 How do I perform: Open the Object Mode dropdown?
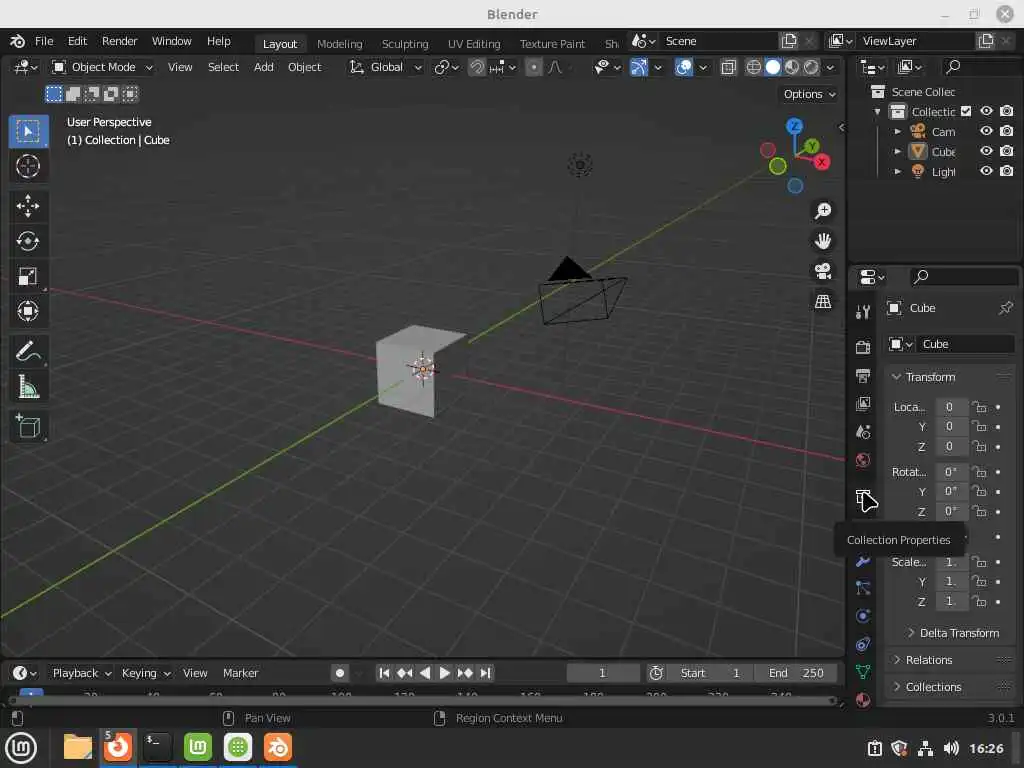point(103,67)
